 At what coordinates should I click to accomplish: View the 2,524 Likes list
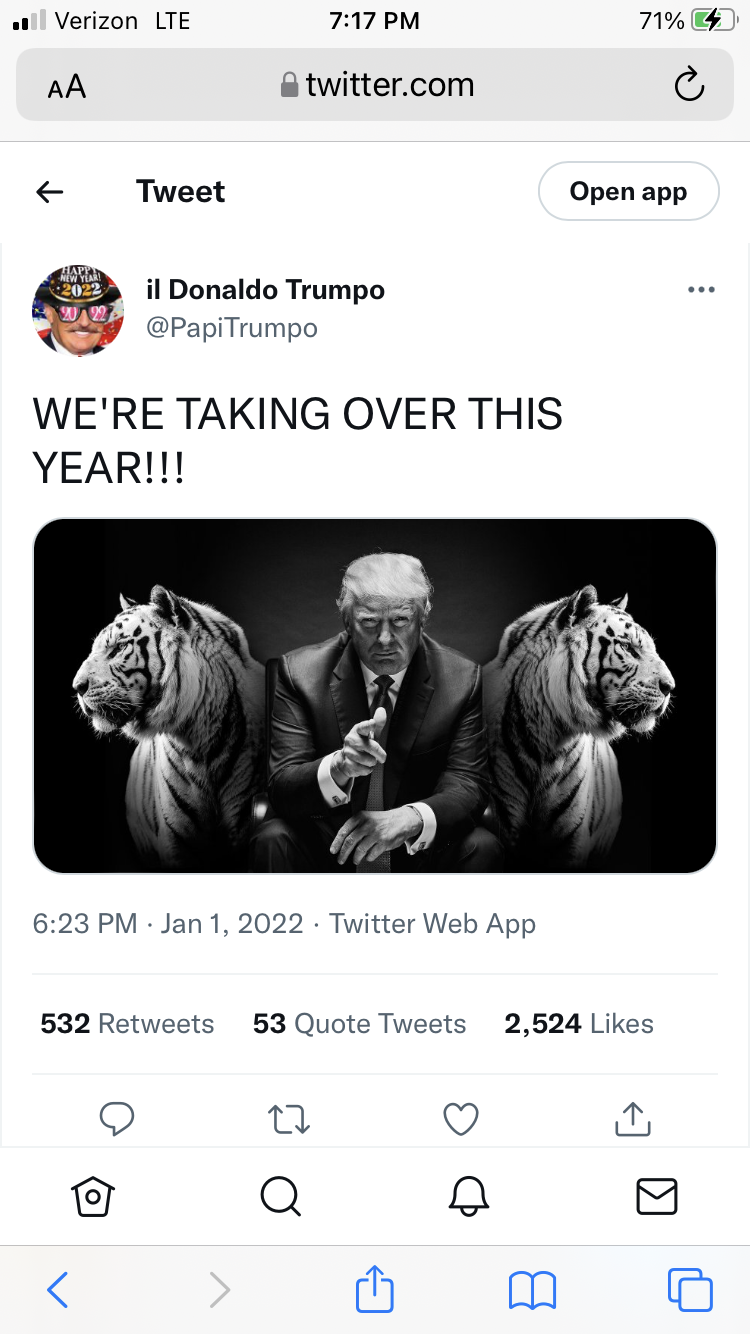579,1024
